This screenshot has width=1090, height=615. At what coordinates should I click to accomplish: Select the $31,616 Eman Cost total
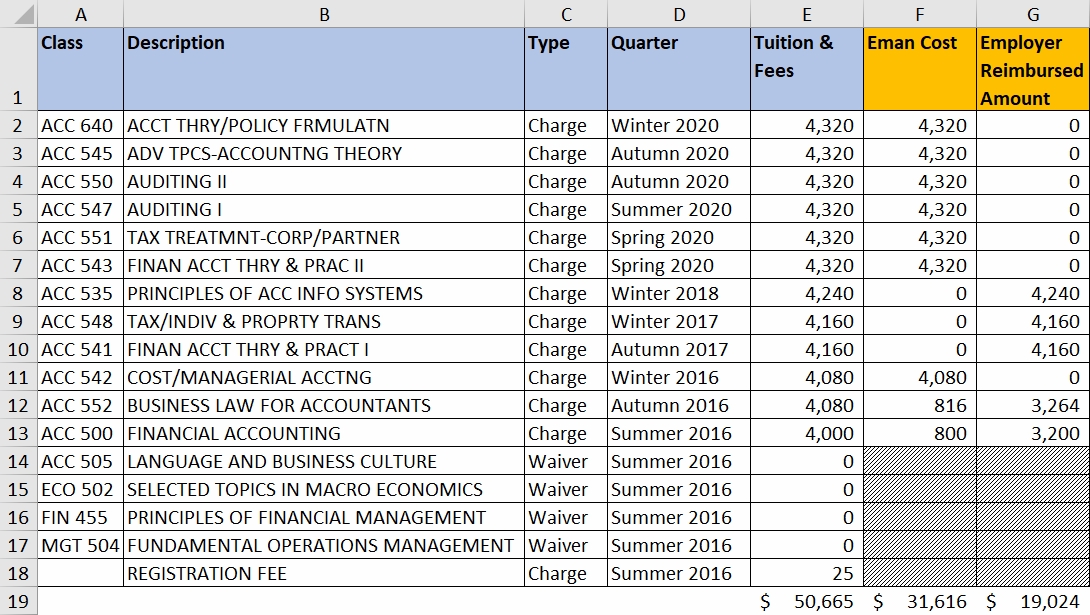click(919, 601)
